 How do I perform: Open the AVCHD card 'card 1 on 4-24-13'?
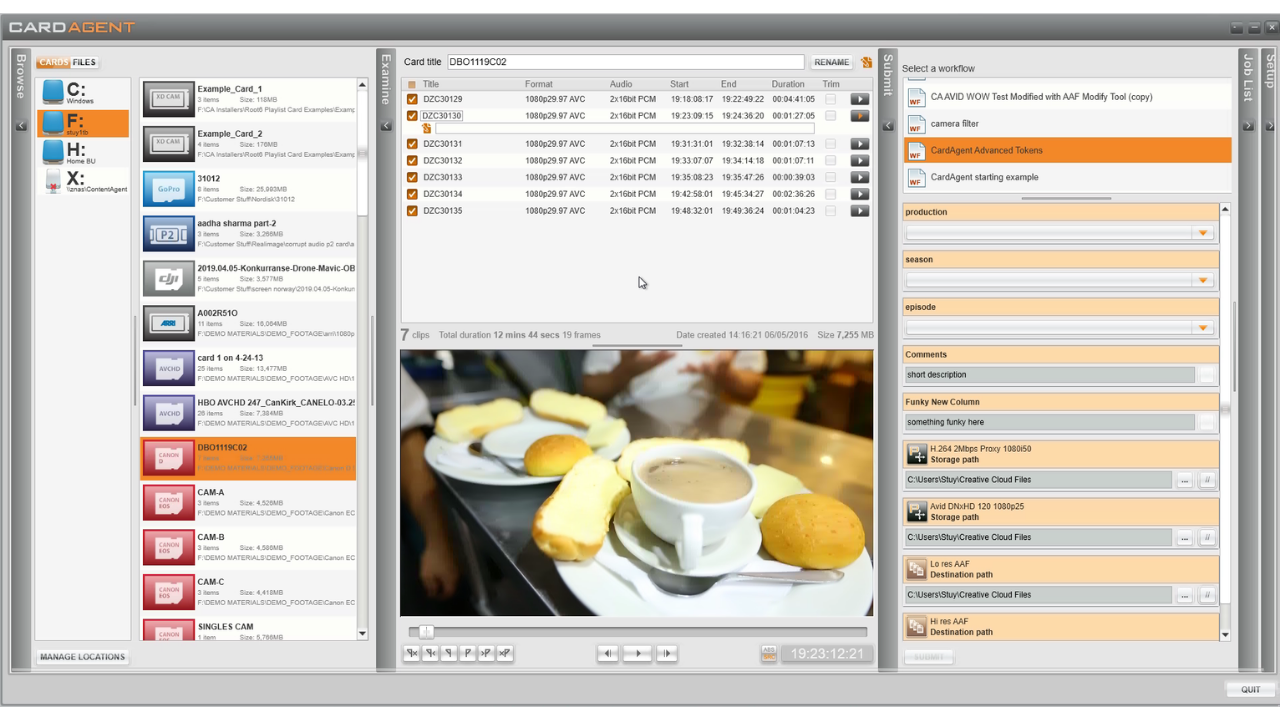tap(249, 368)
